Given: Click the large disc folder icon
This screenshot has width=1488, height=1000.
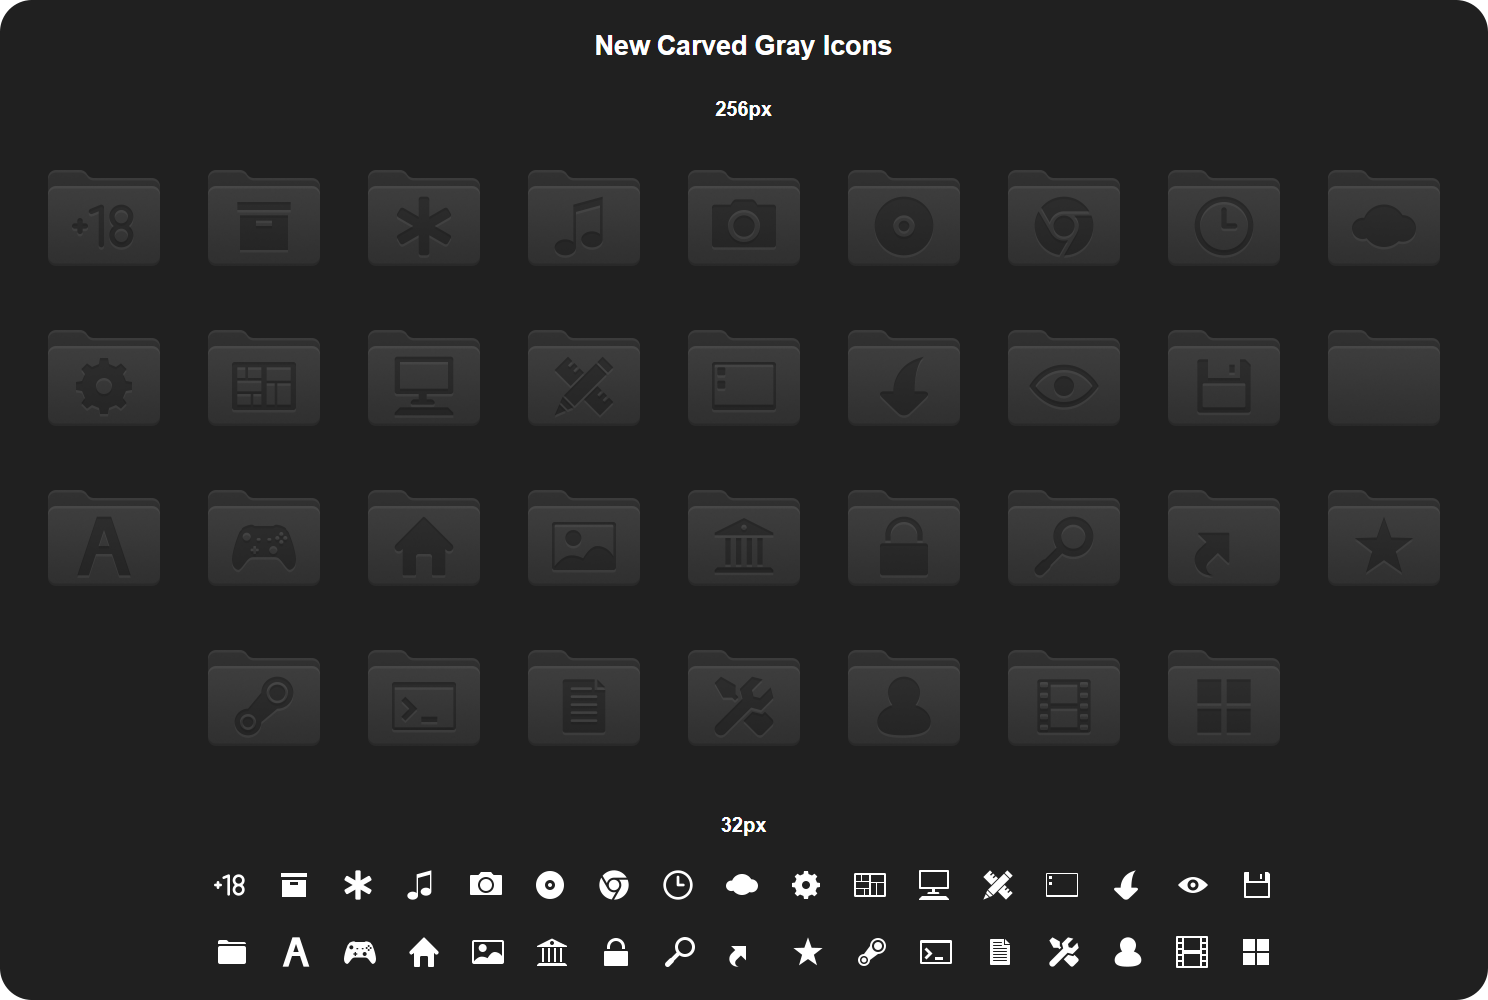Looking at the screenshot, I should [904, 217].
